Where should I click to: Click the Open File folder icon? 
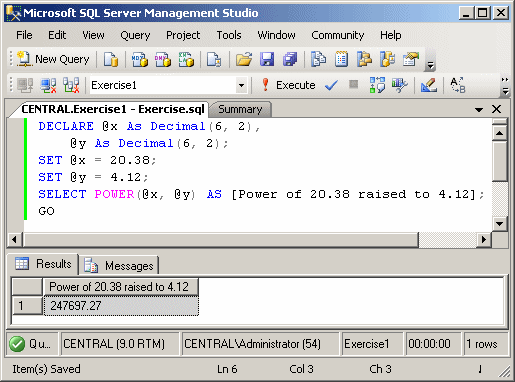(244, 59)
